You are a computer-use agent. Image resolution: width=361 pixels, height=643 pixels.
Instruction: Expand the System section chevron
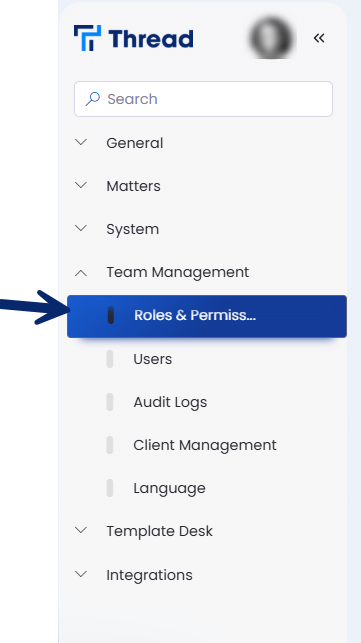point(81,228)
